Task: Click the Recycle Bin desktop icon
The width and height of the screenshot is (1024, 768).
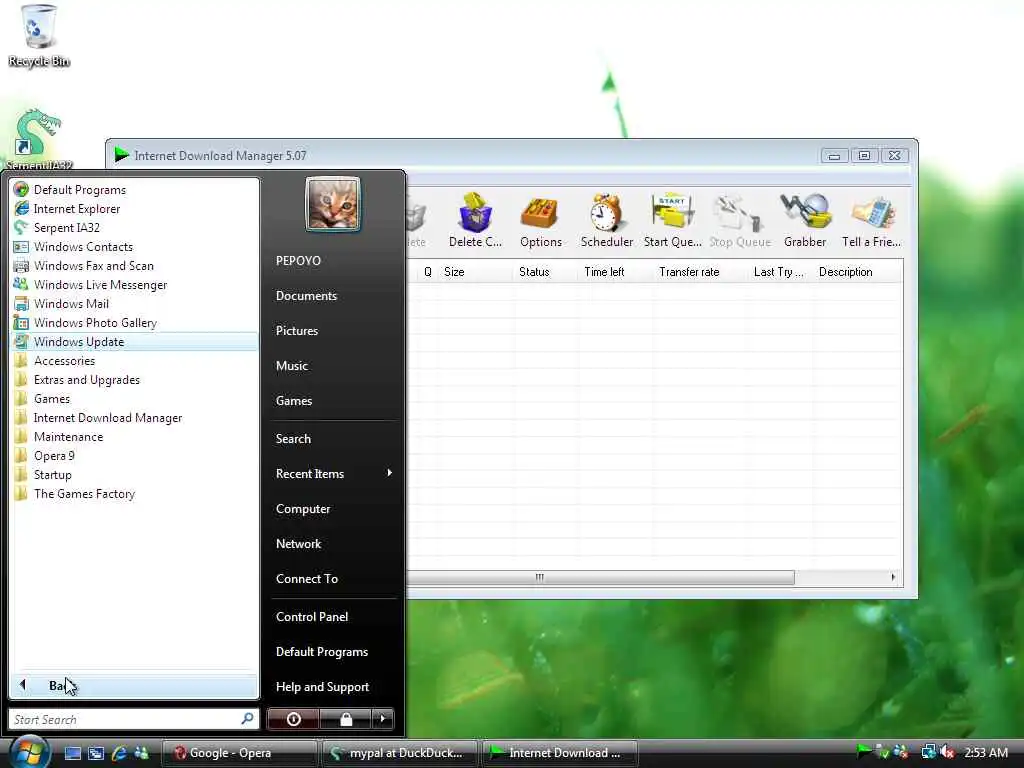Action: (x=39, y=36)
